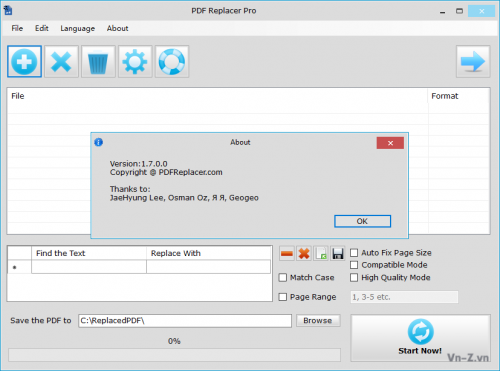
Task: Click the blue X remove file icon
Action: [61, 62]
